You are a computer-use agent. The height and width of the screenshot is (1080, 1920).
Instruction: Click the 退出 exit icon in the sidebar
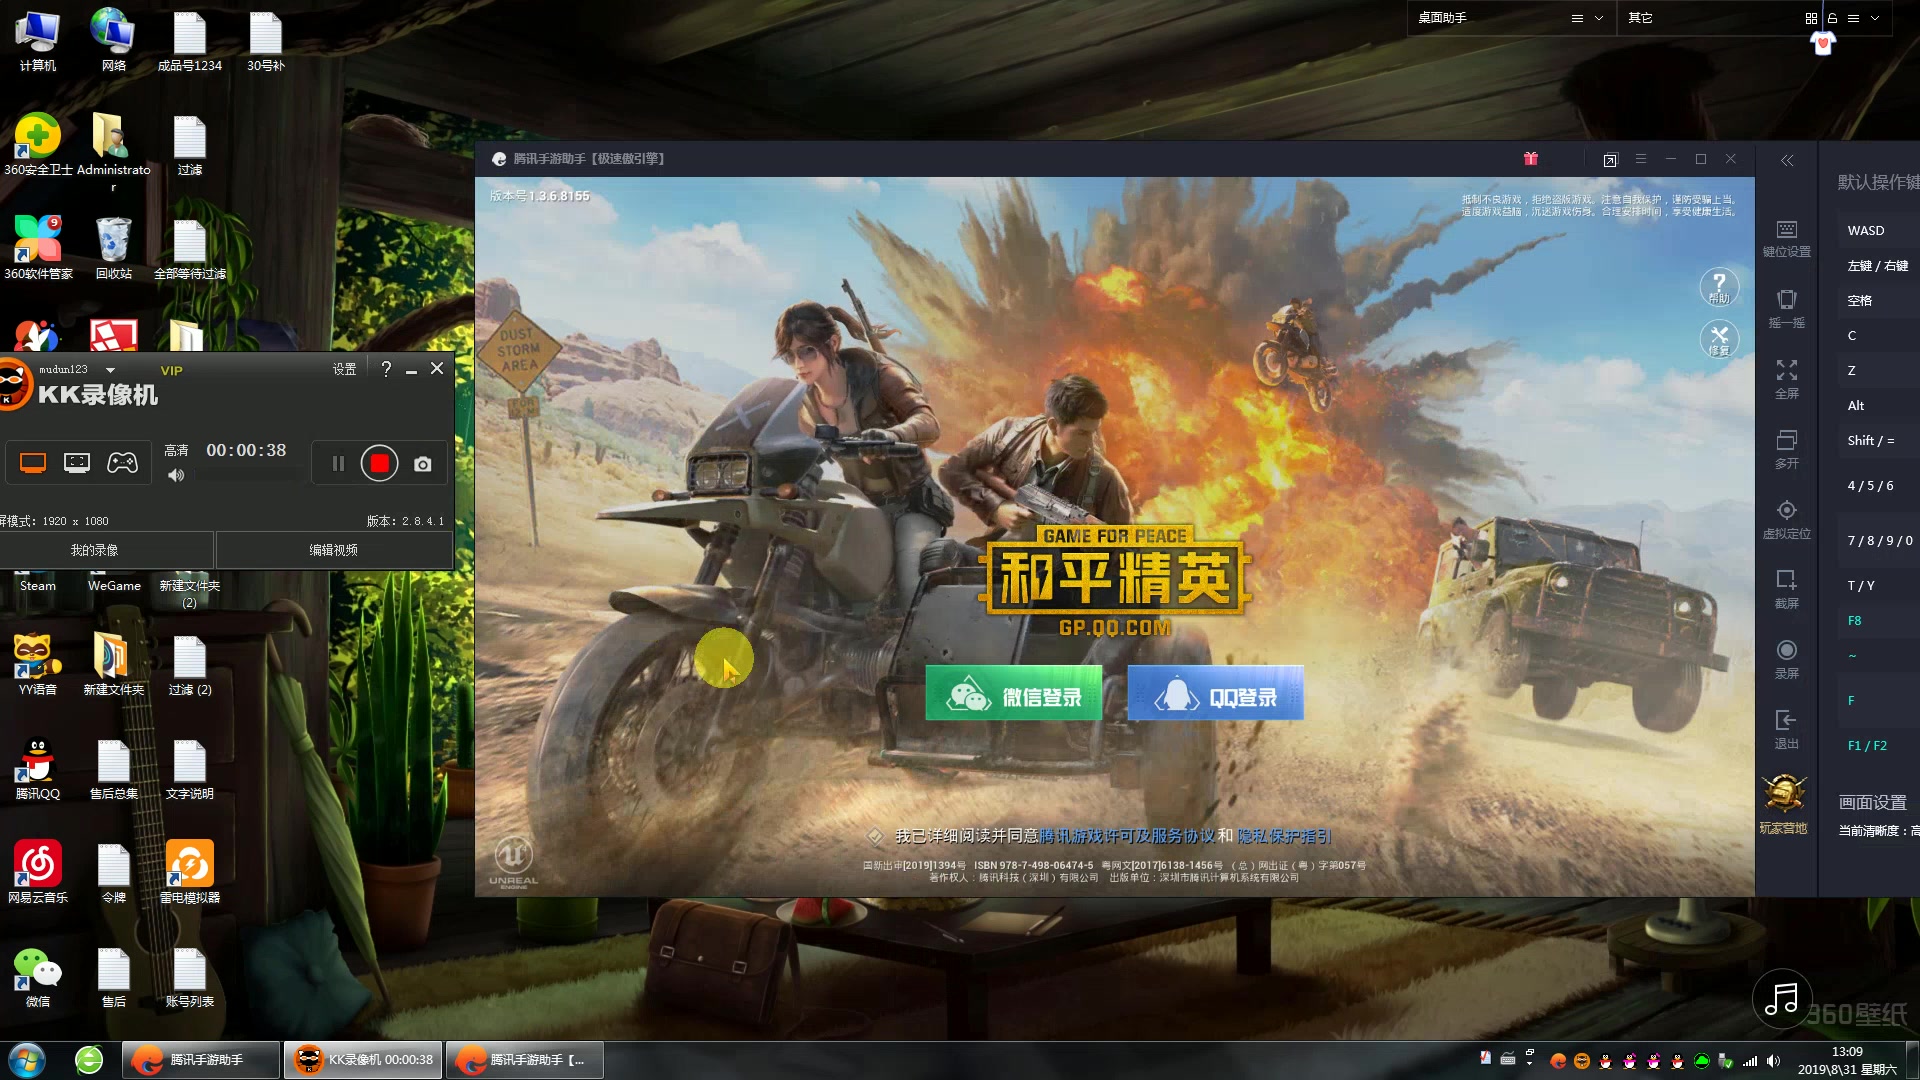1786,729
